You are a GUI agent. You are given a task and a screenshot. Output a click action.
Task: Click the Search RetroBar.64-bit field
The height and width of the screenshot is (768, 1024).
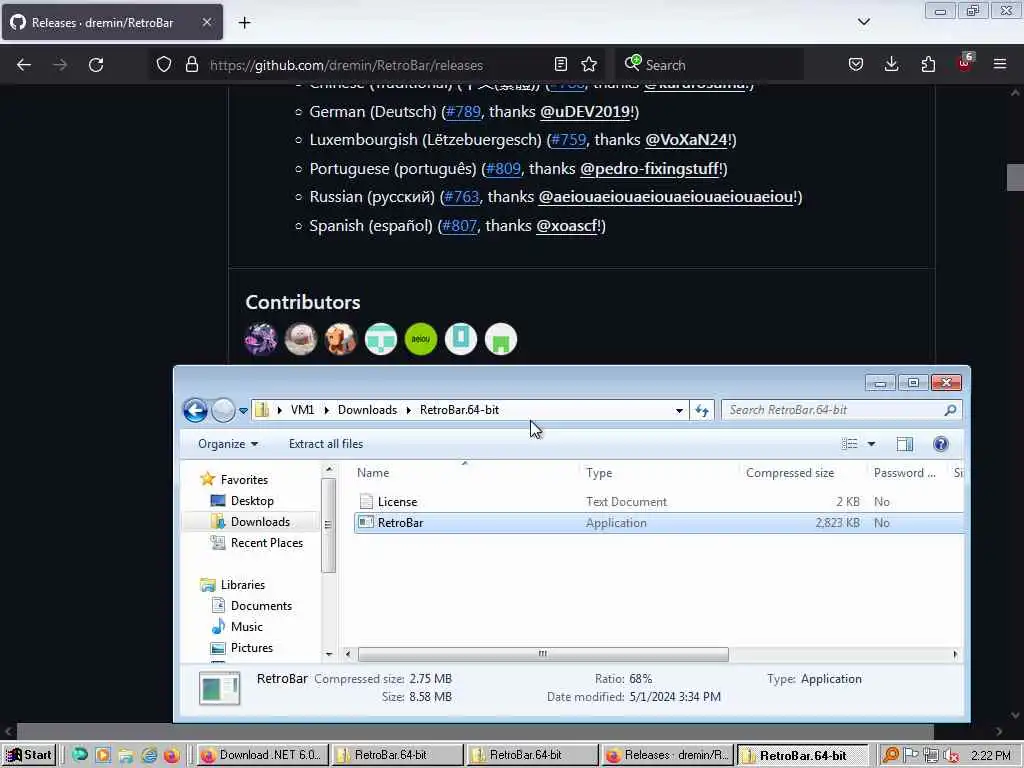coord(842,410)
